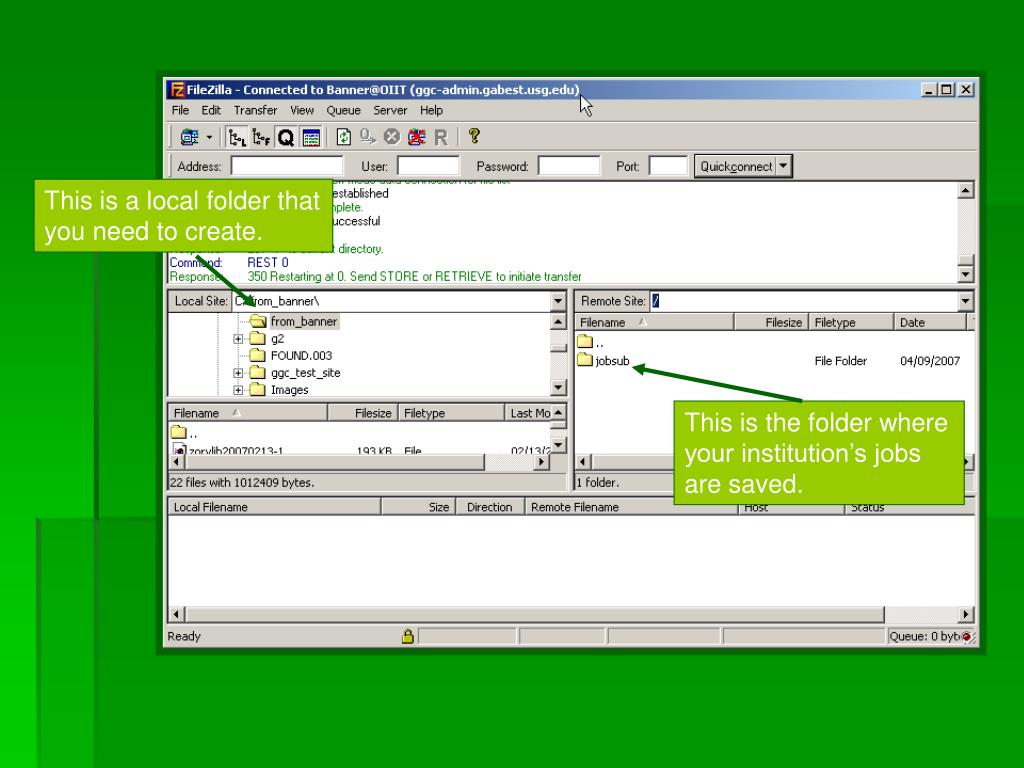This screenshot has height=768, width=1024.
Task: Toggle the transfer queue view (Q icon)
Action: point(285,137)
